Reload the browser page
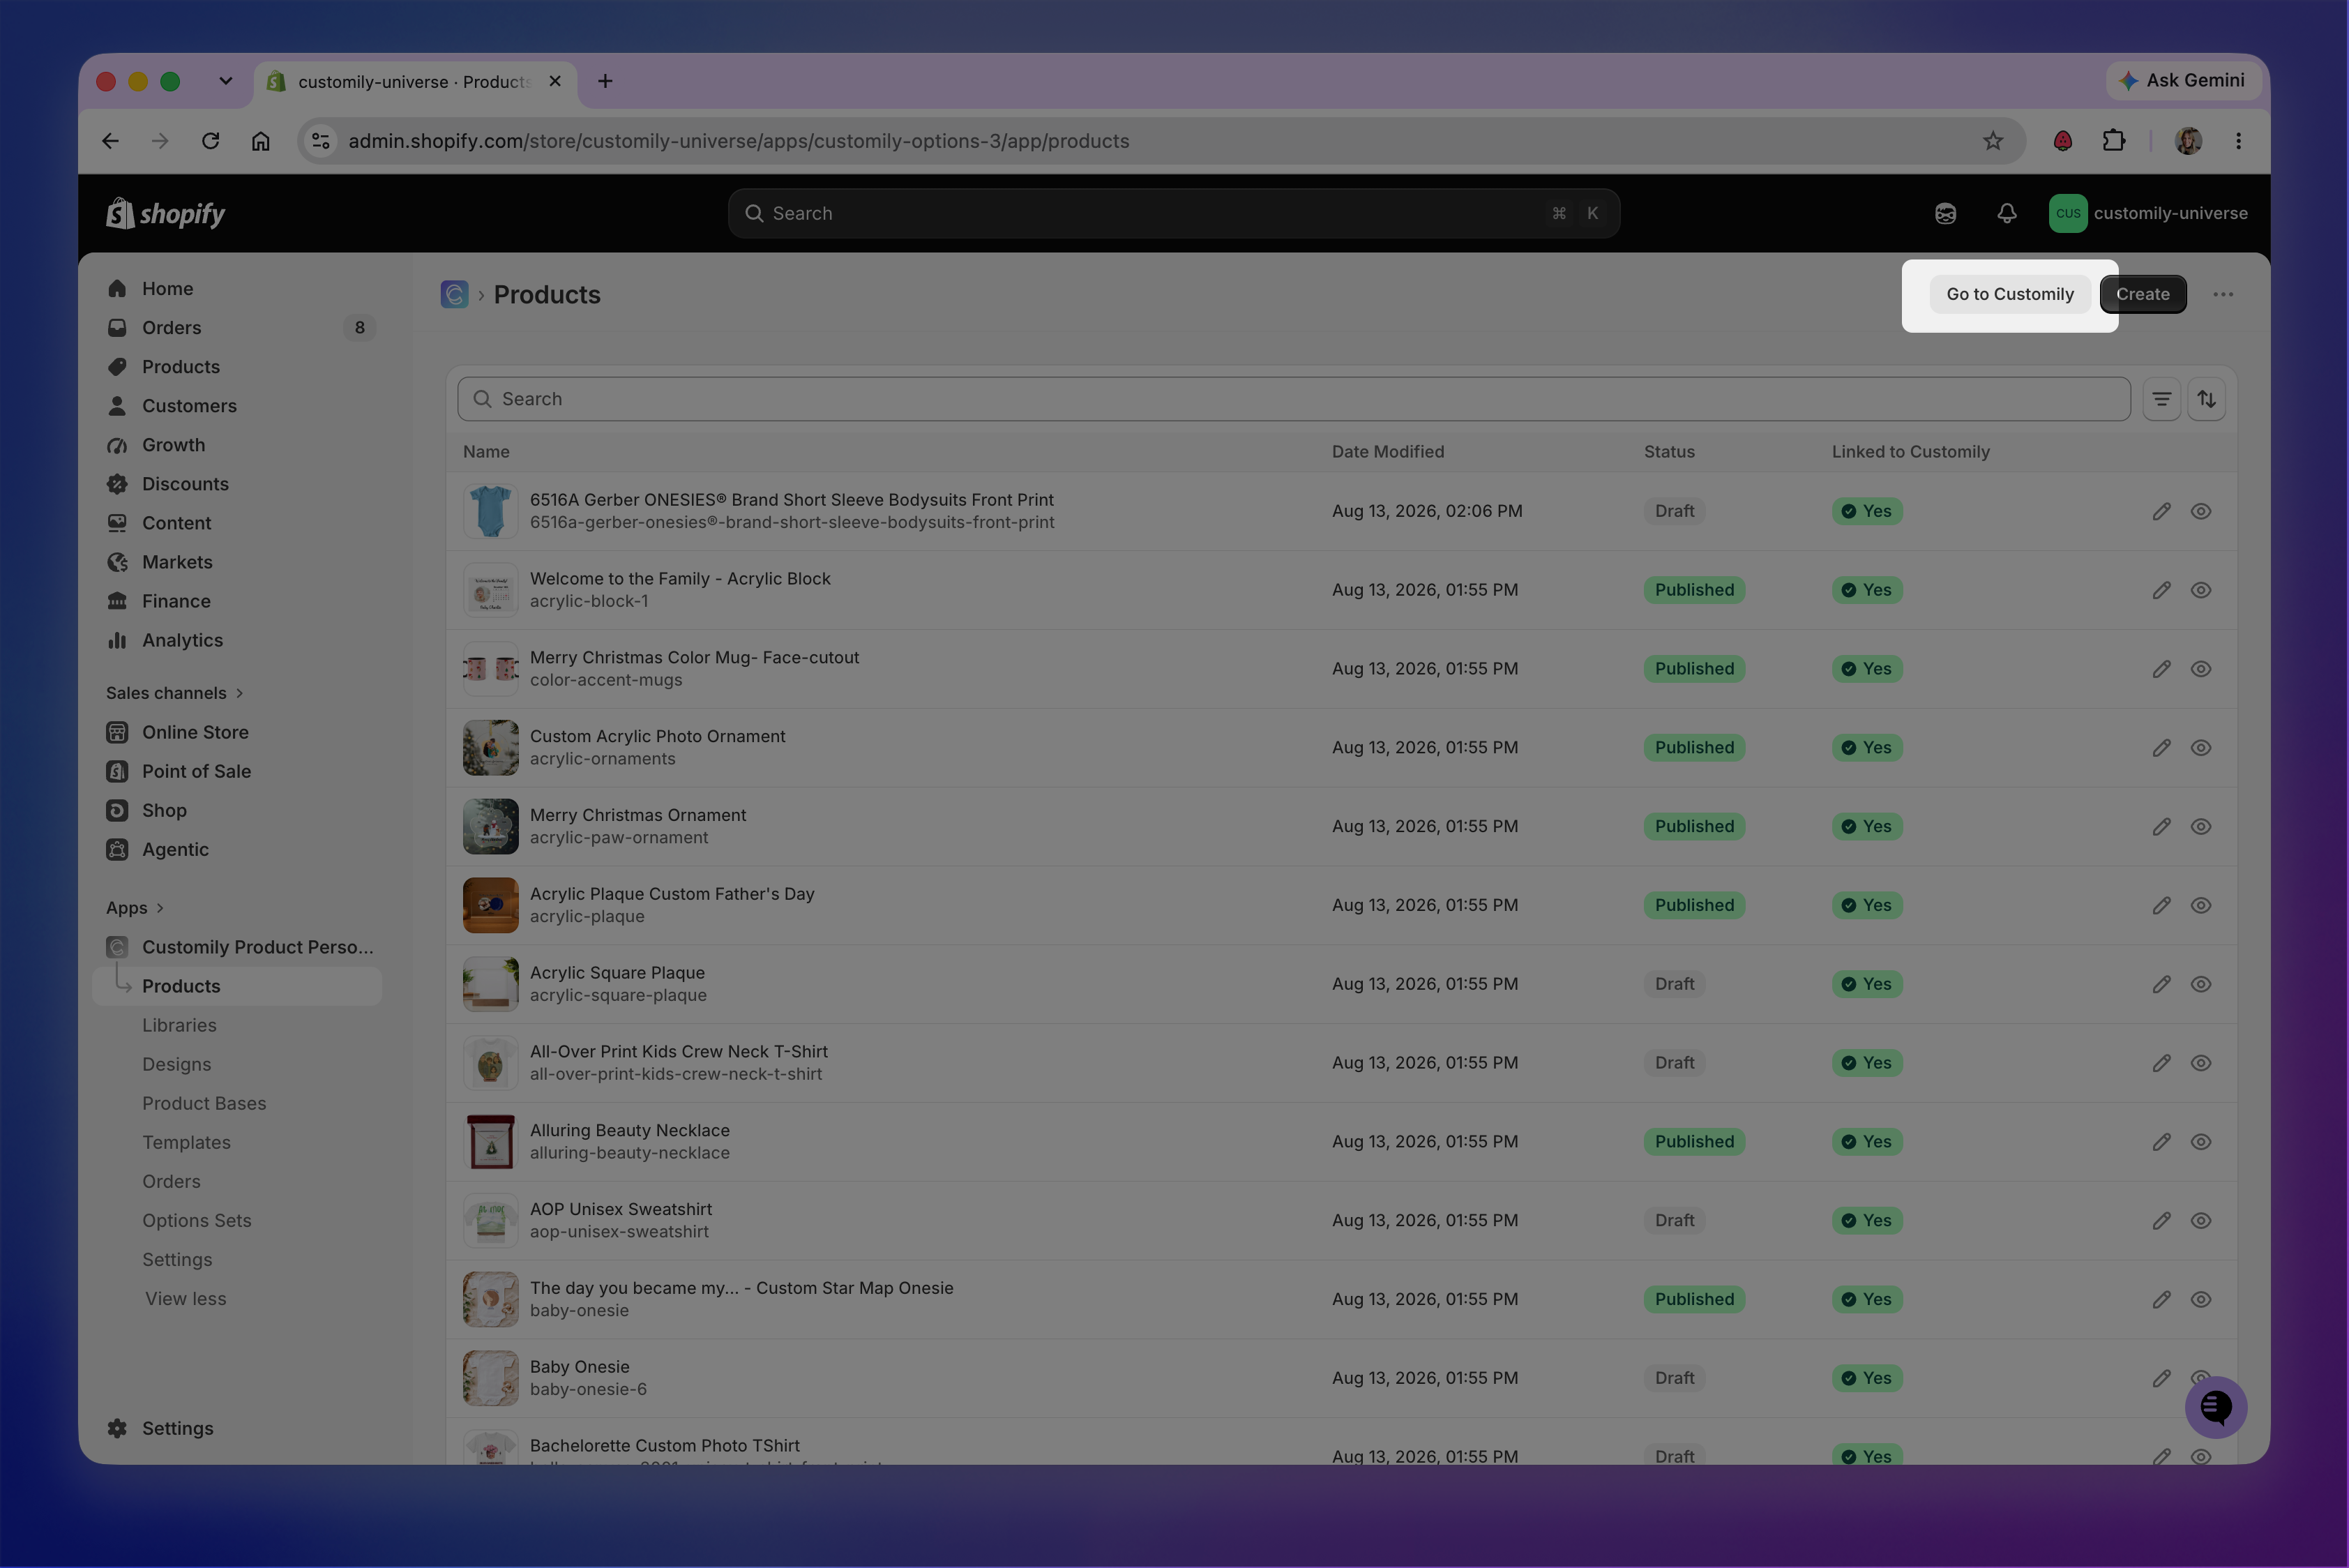Viewport: 2349px width, 1568px height. pyautogui.click(x=210, y=141)
